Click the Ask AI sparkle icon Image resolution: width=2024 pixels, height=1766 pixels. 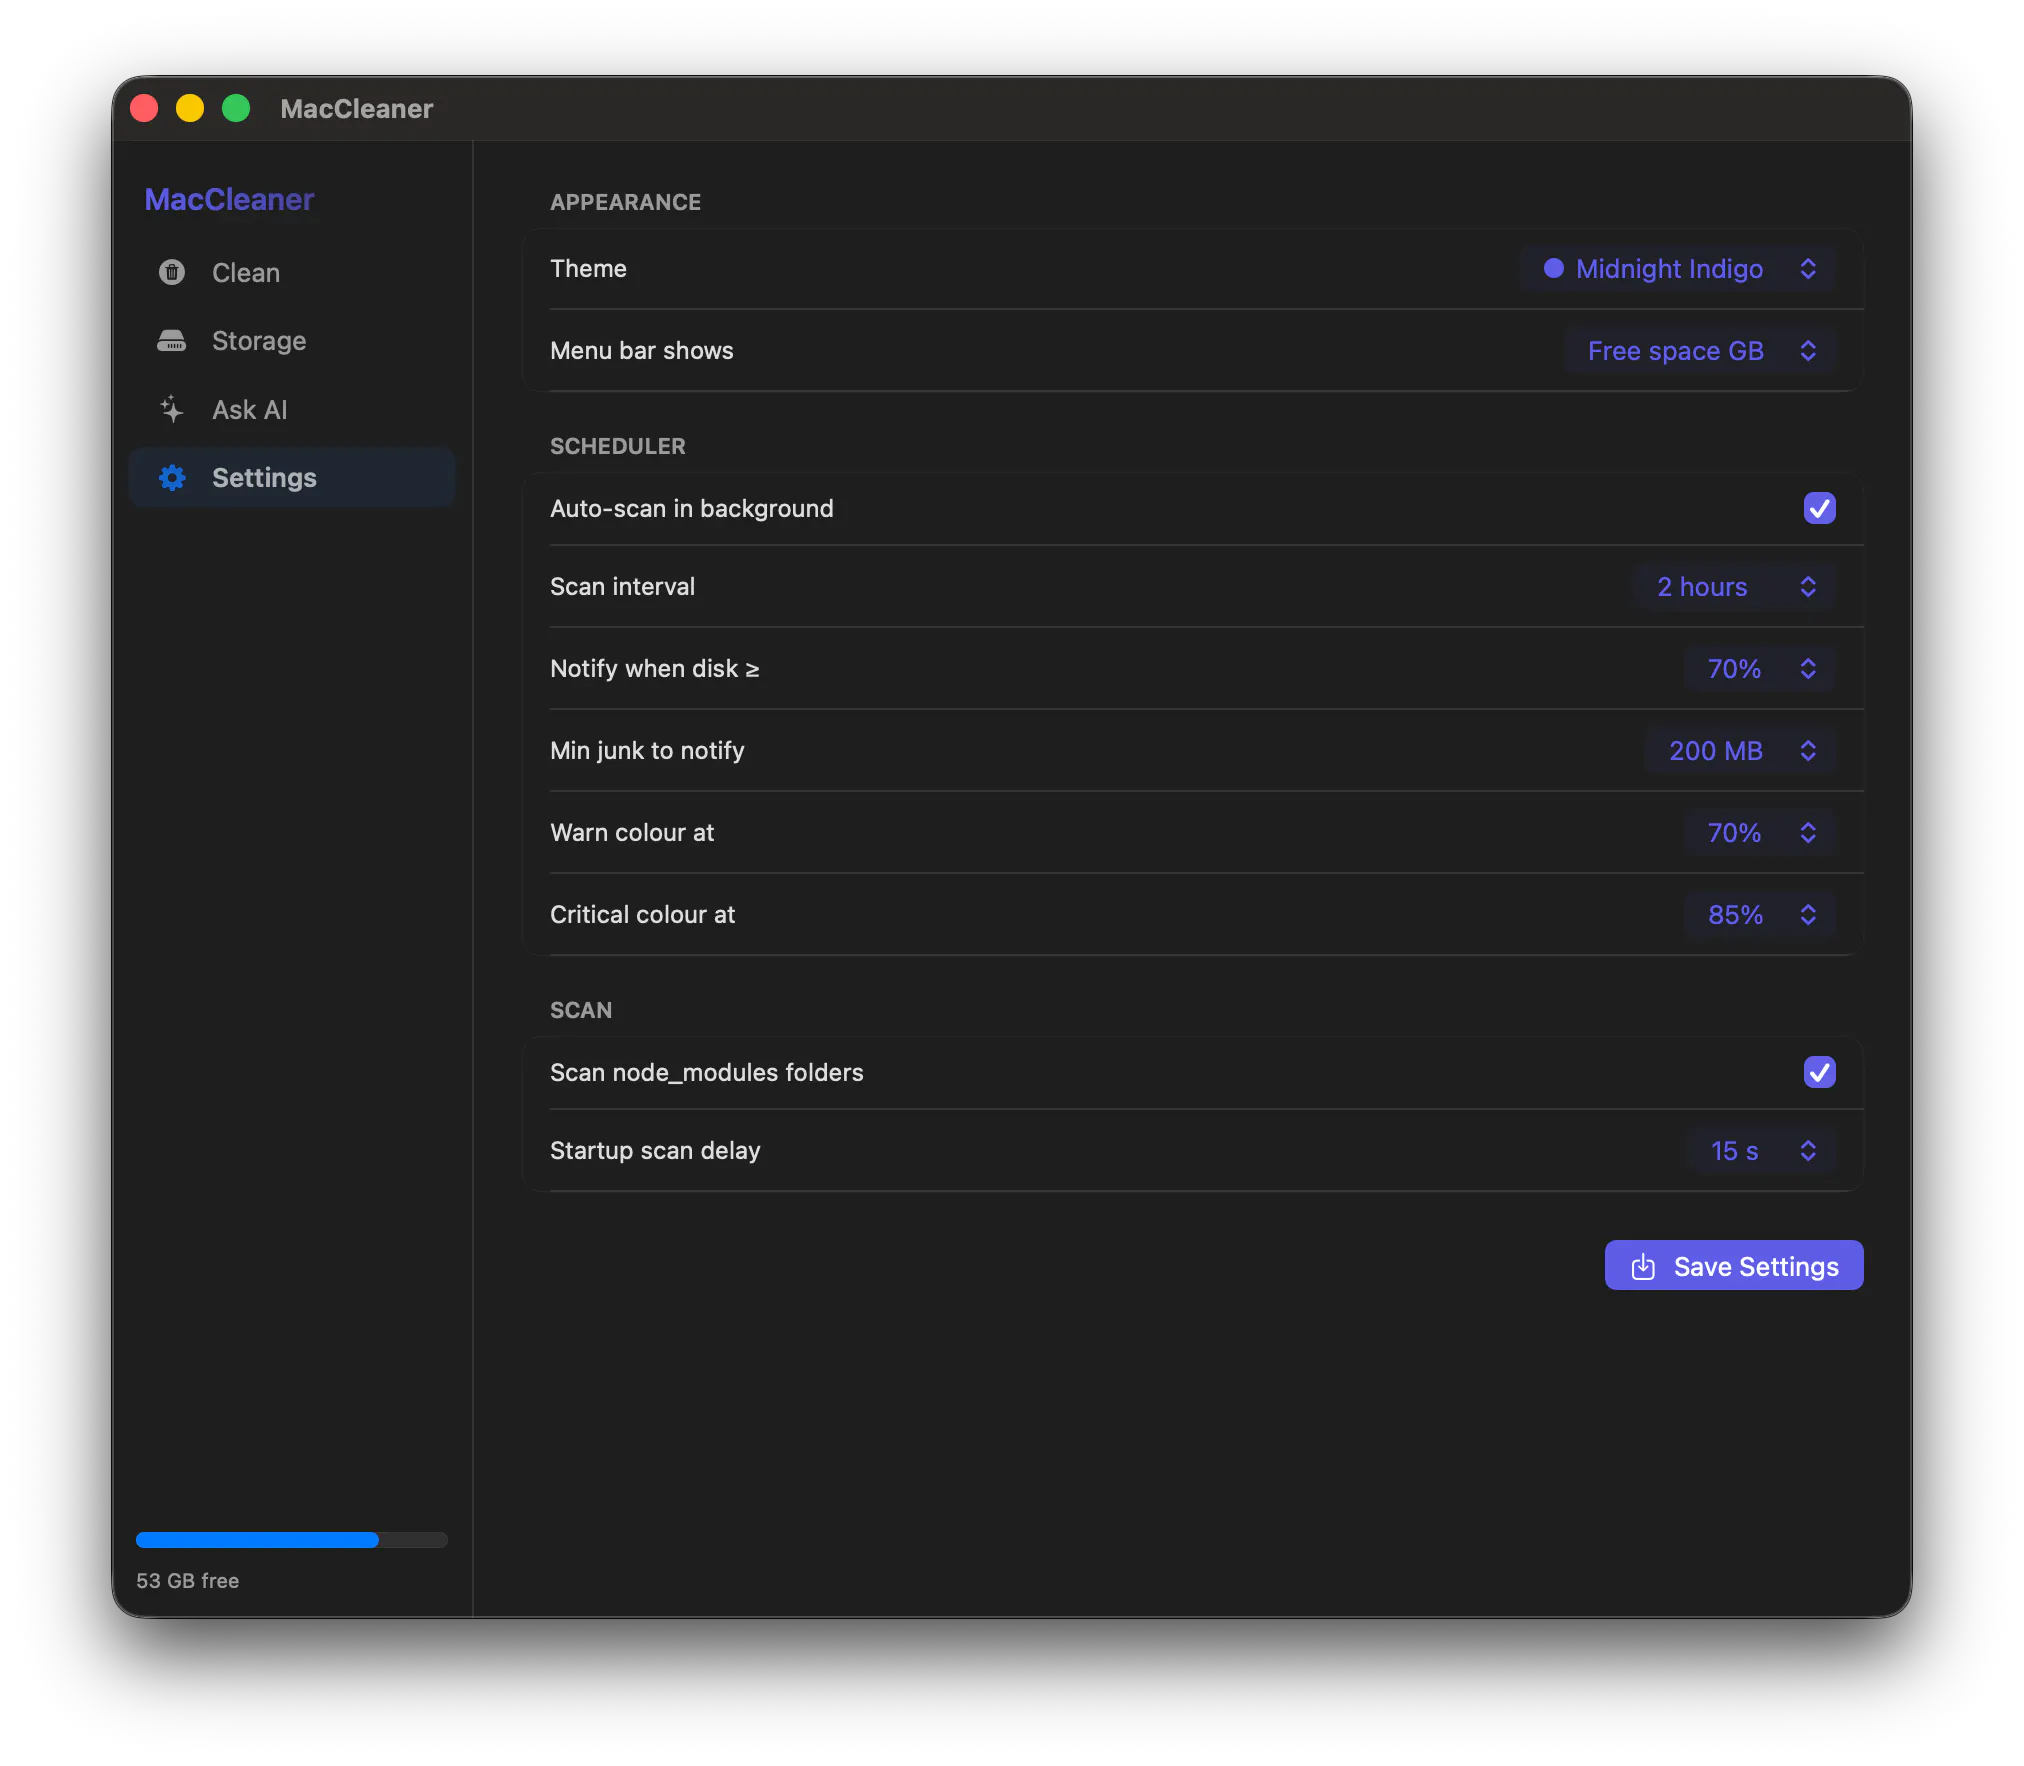[x=172, y=409]
